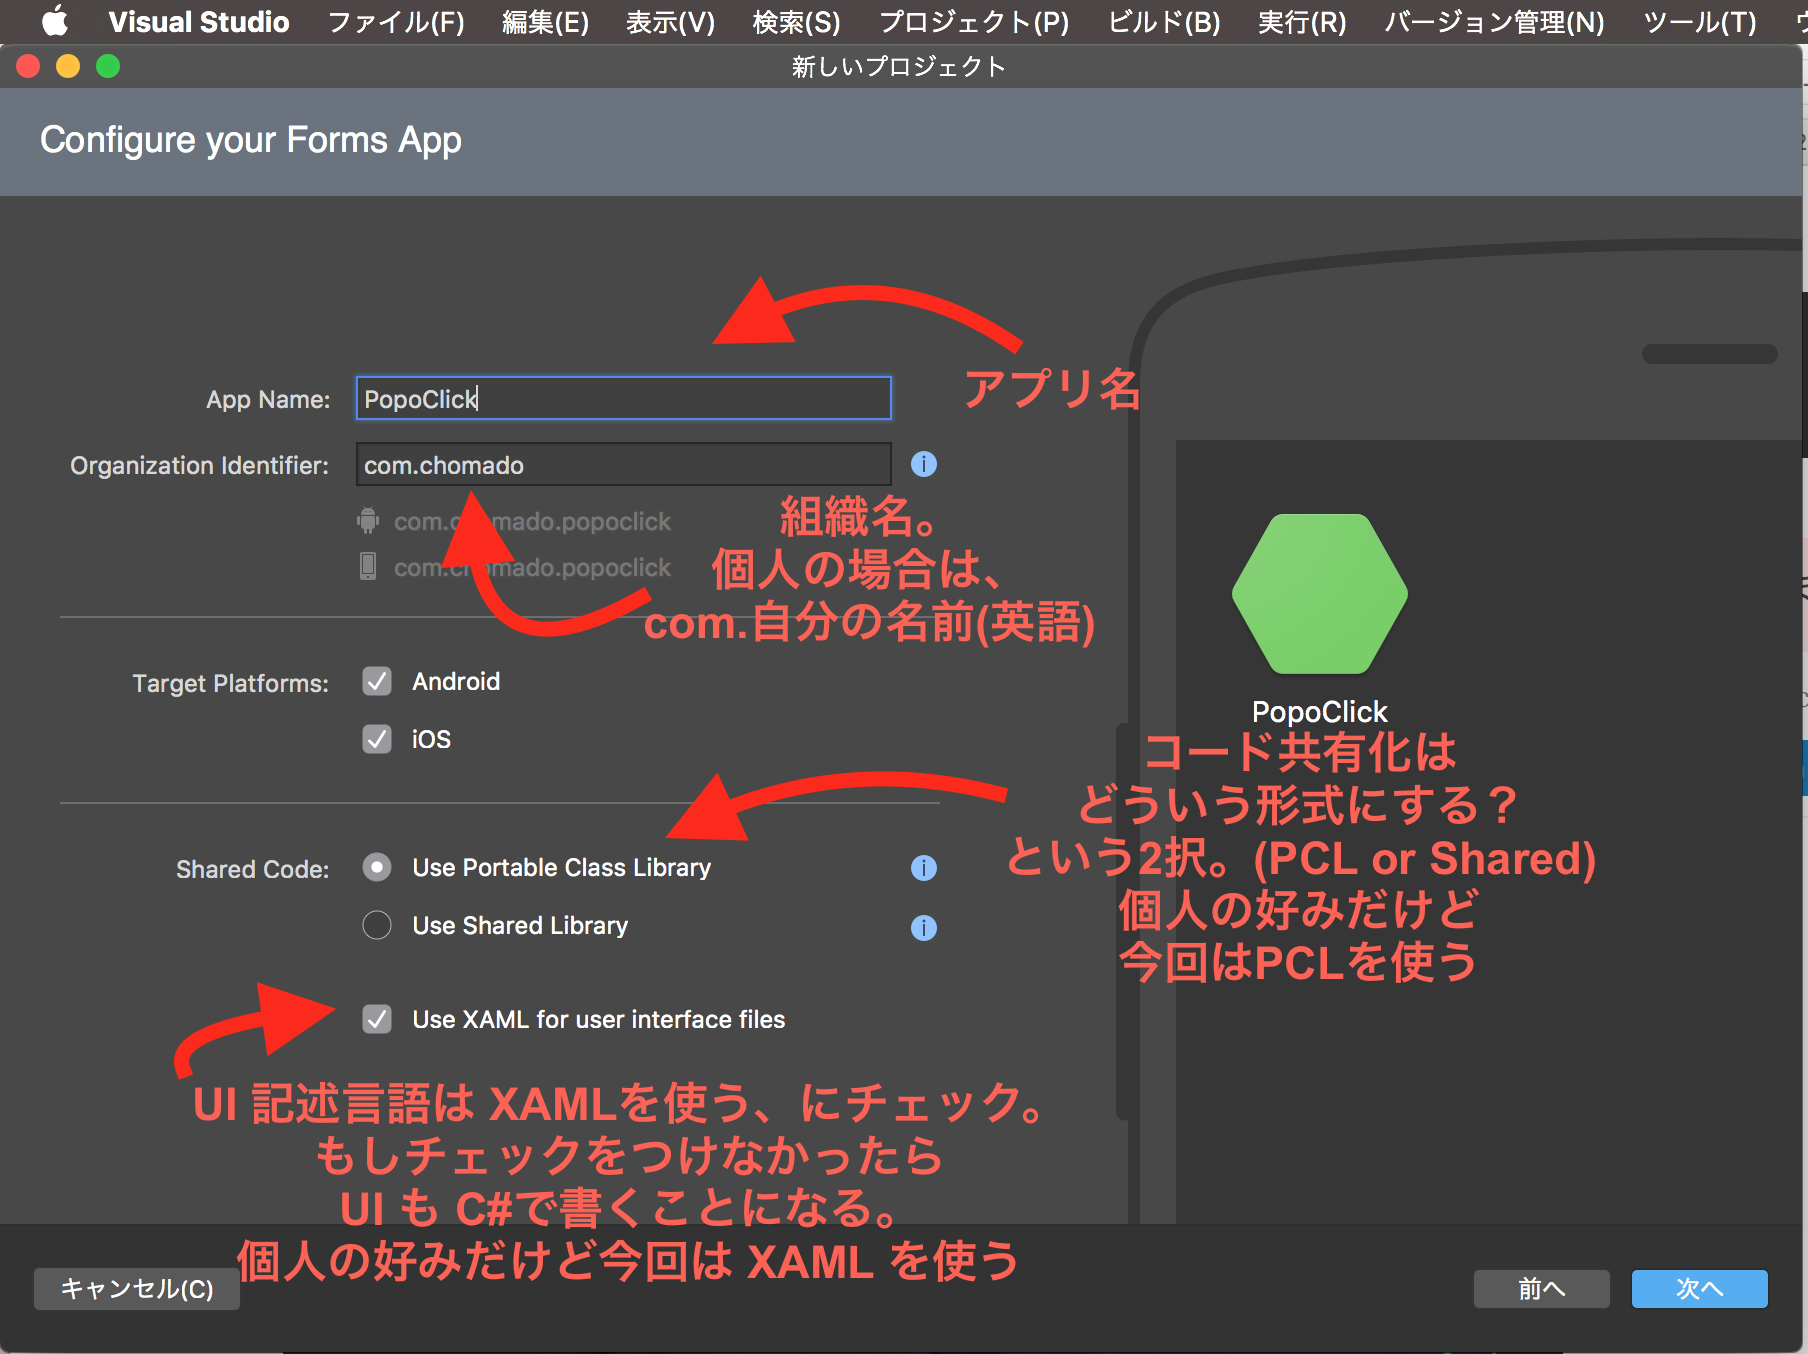Open the 実行(R) menu

coord(1302,22)
